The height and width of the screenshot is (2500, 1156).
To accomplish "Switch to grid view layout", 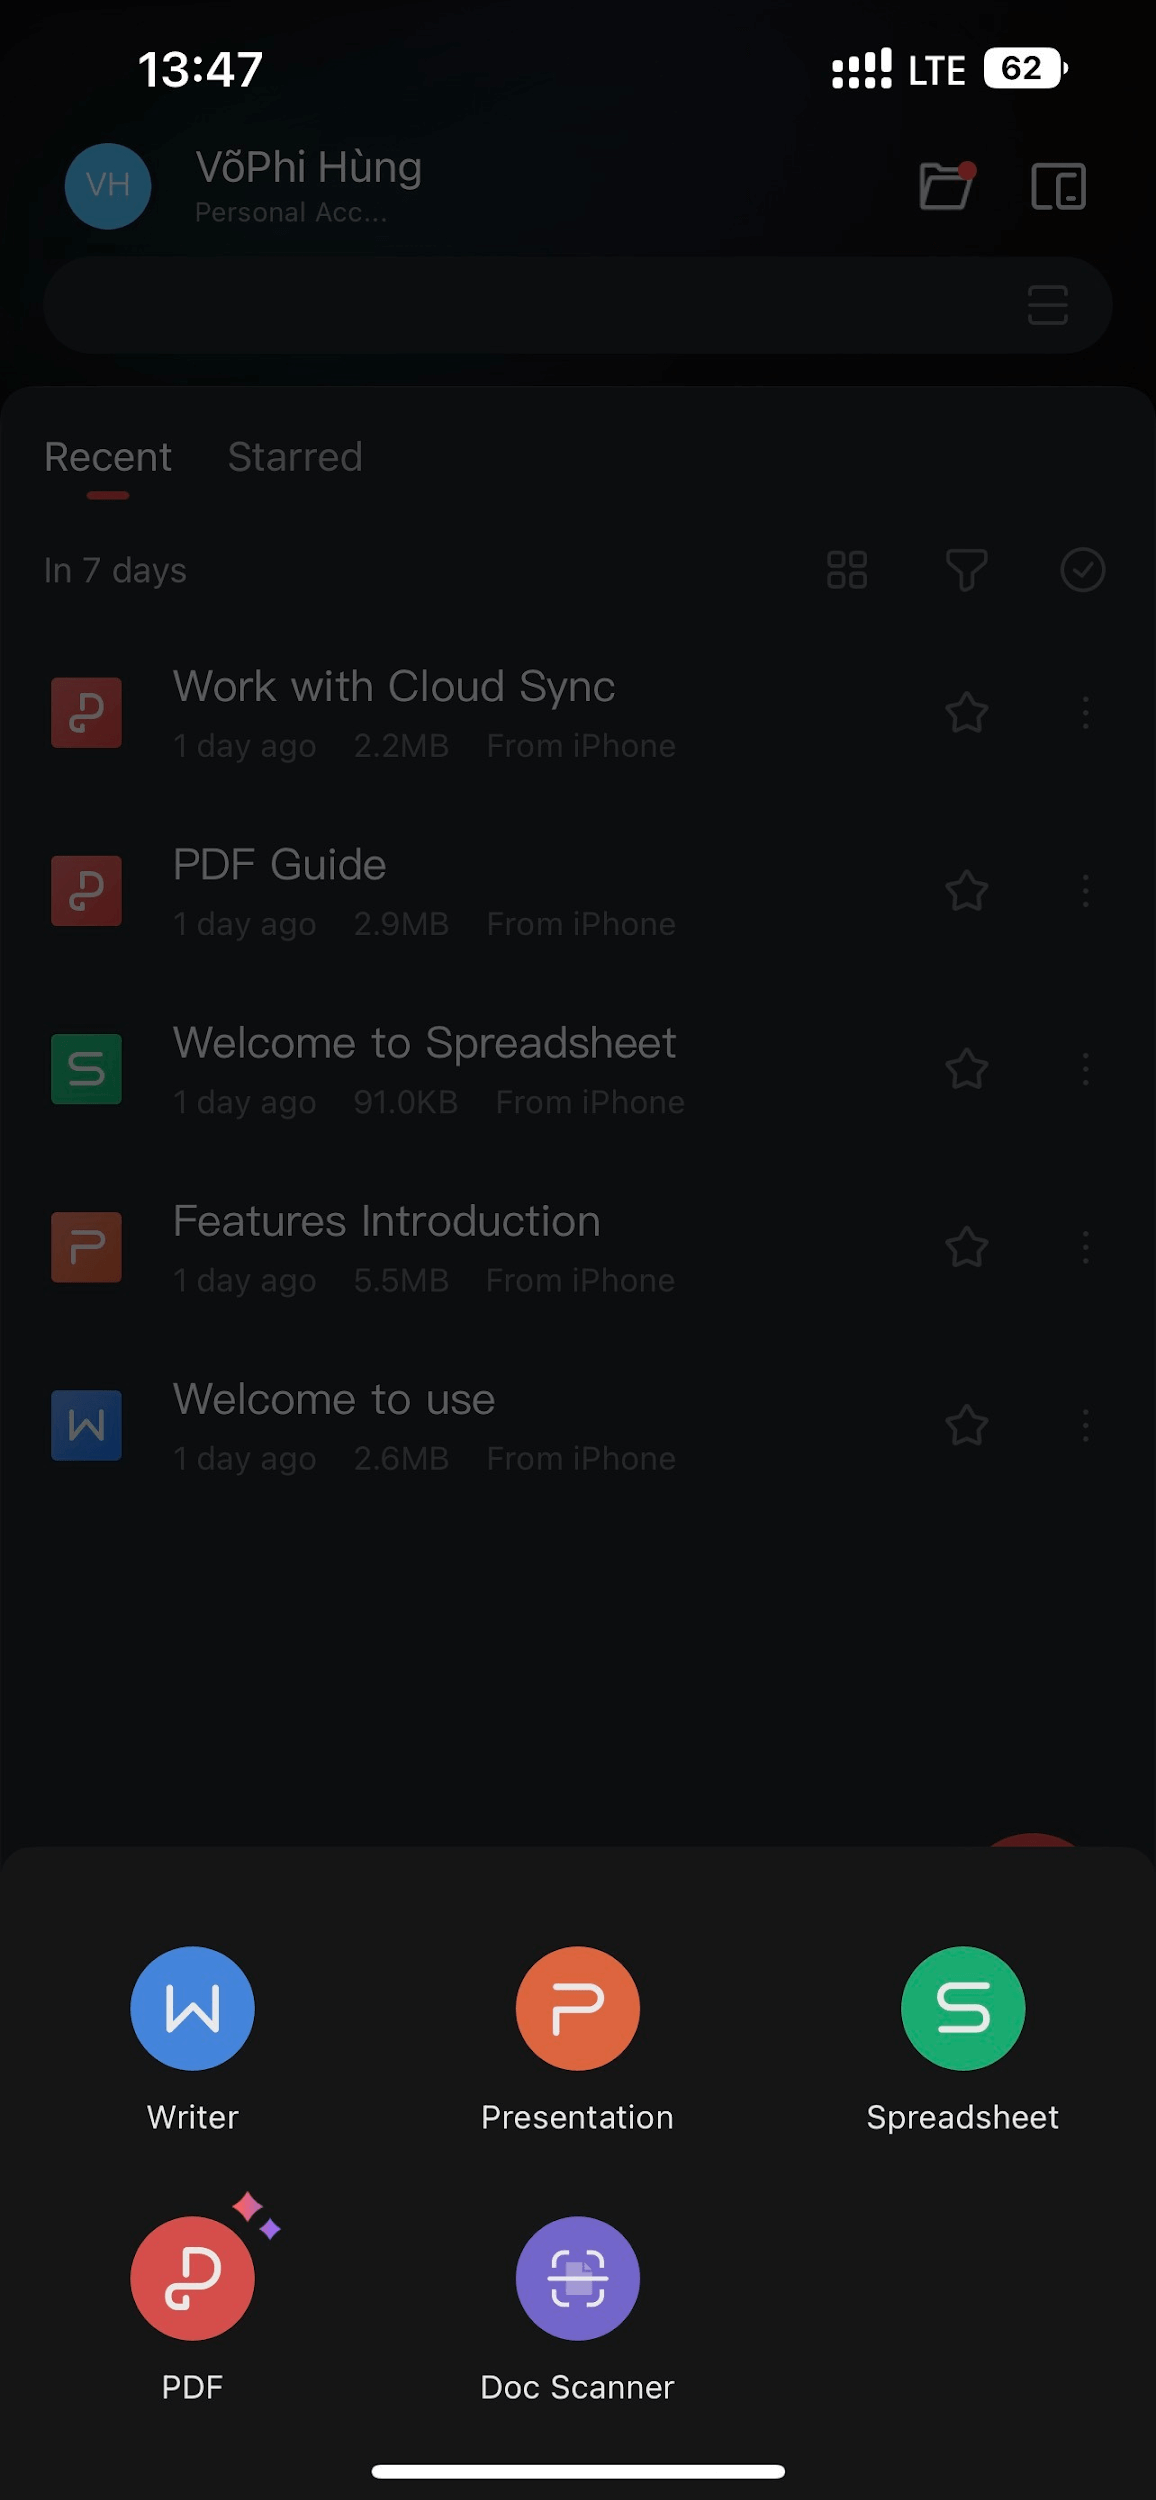I will pyautogui.click(x=847, y=570).
